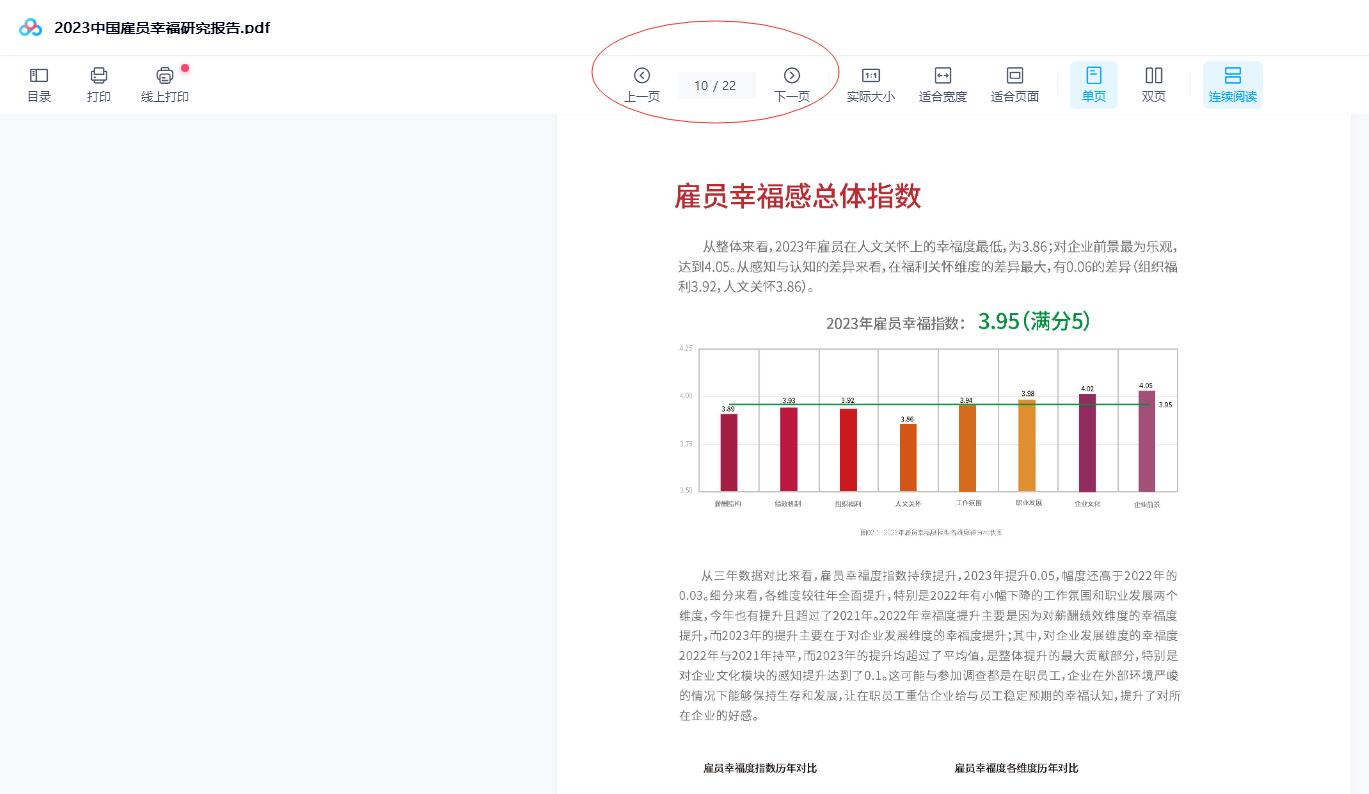This screenshot has height=794, width=1369.
Task: Click the 雇员幸福度各维度历年对比 chart title
Action: click(x=1016, y=768)
